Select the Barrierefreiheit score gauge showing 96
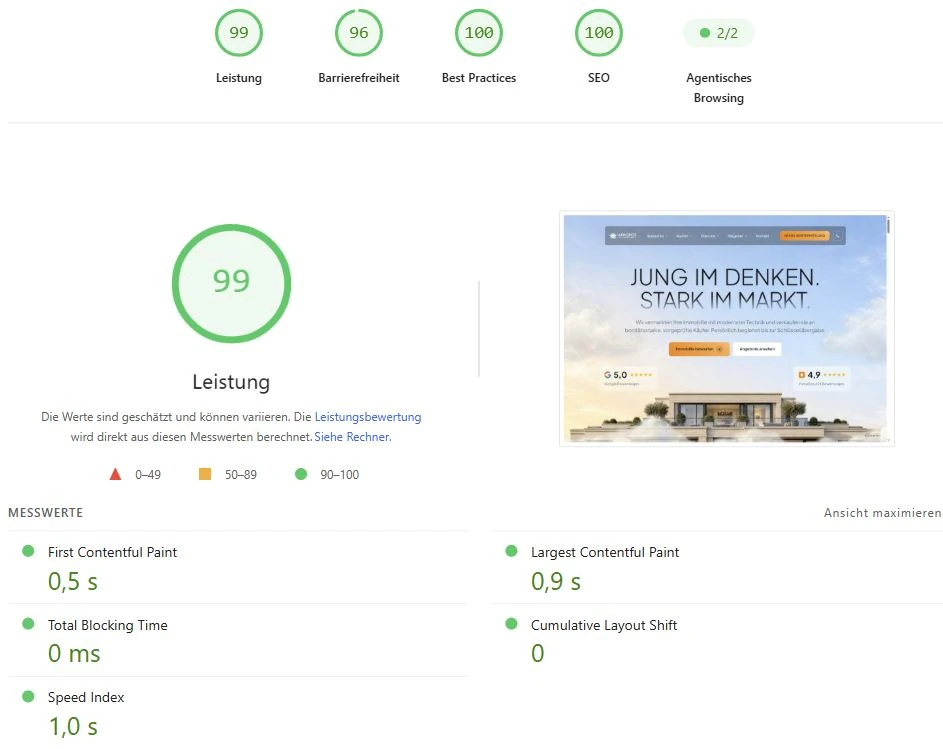This screenshot has height=749, width=943. tap(358, 32)
